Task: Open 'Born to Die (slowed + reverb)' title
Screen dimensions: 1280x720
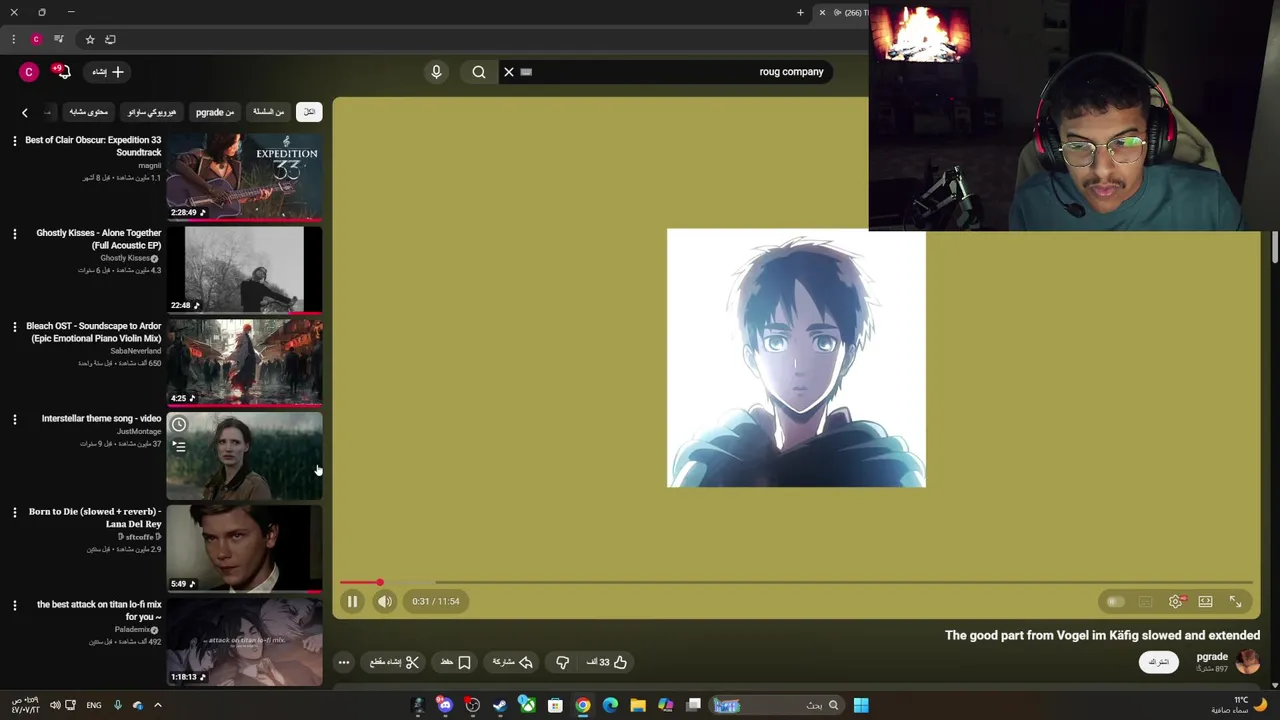Action: tap(95, 518)
